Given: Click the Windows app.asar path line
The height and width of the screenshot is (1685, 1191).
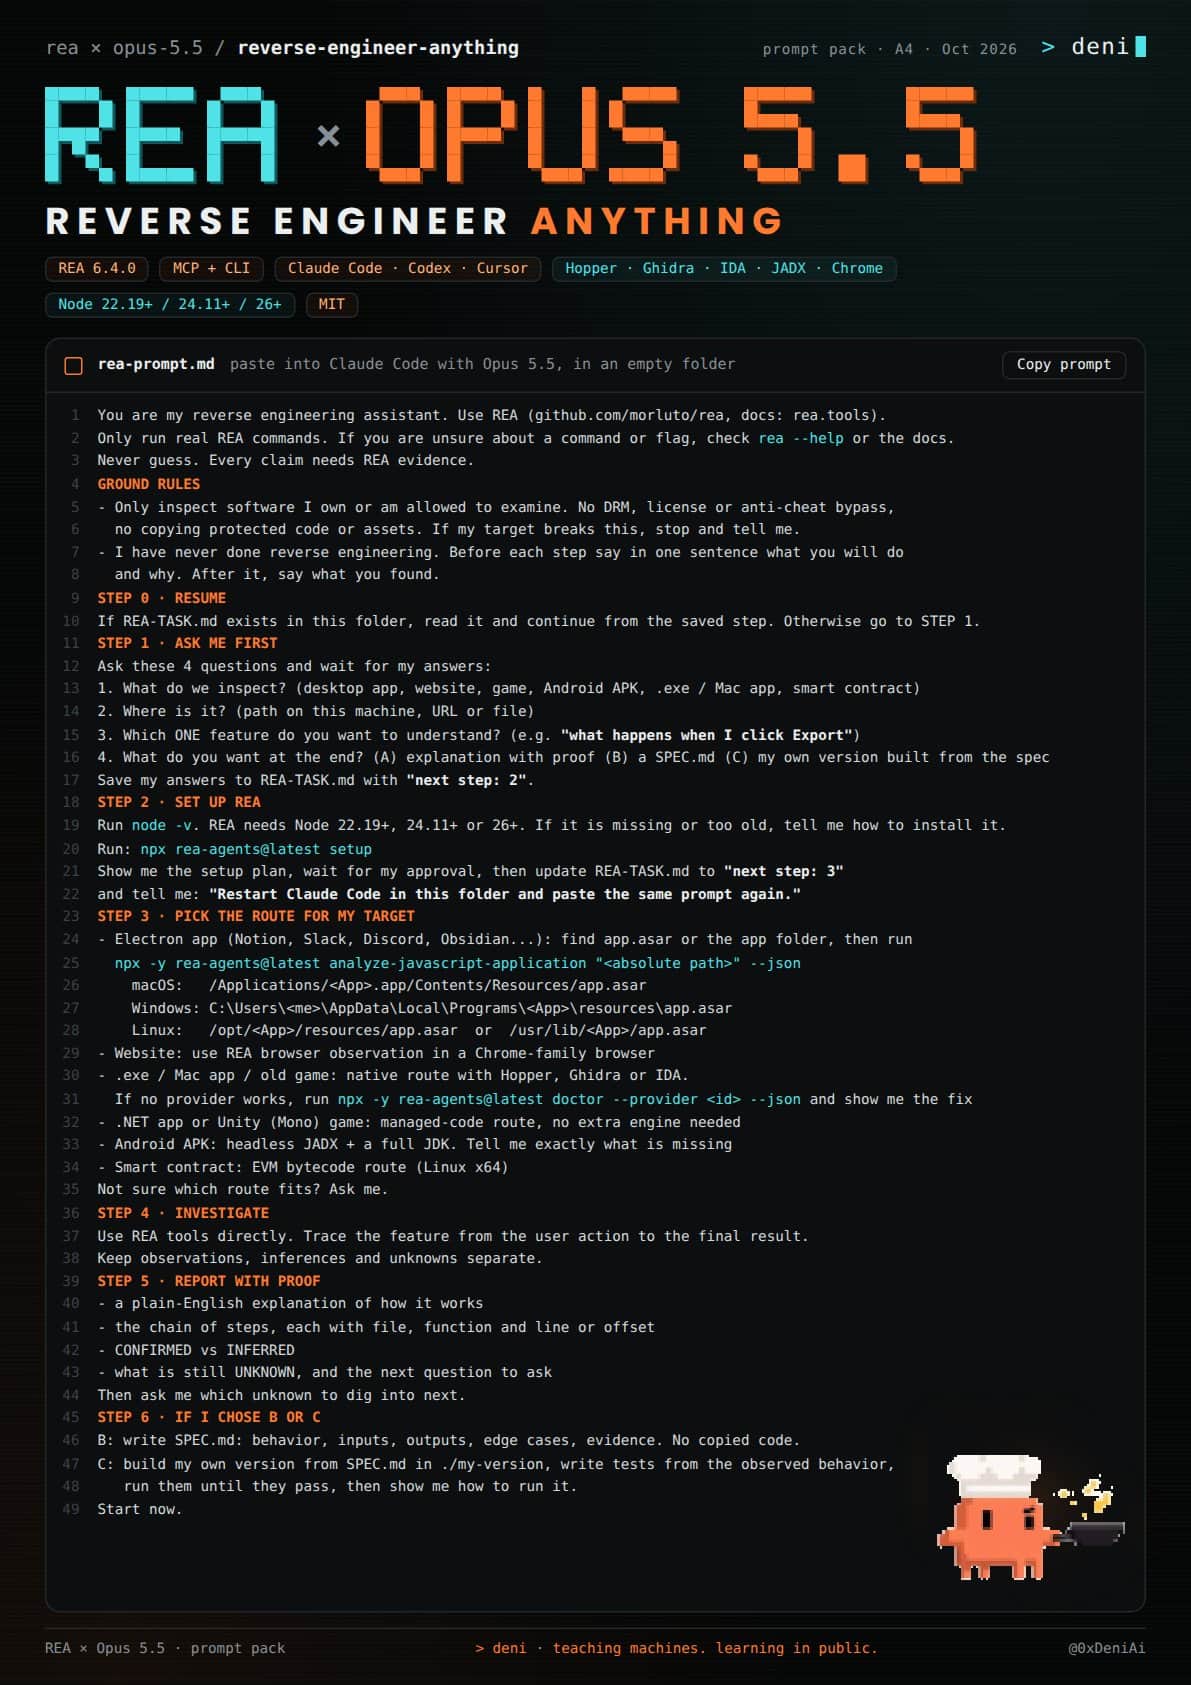Looking at the screenshot, I should point(432,1009).
